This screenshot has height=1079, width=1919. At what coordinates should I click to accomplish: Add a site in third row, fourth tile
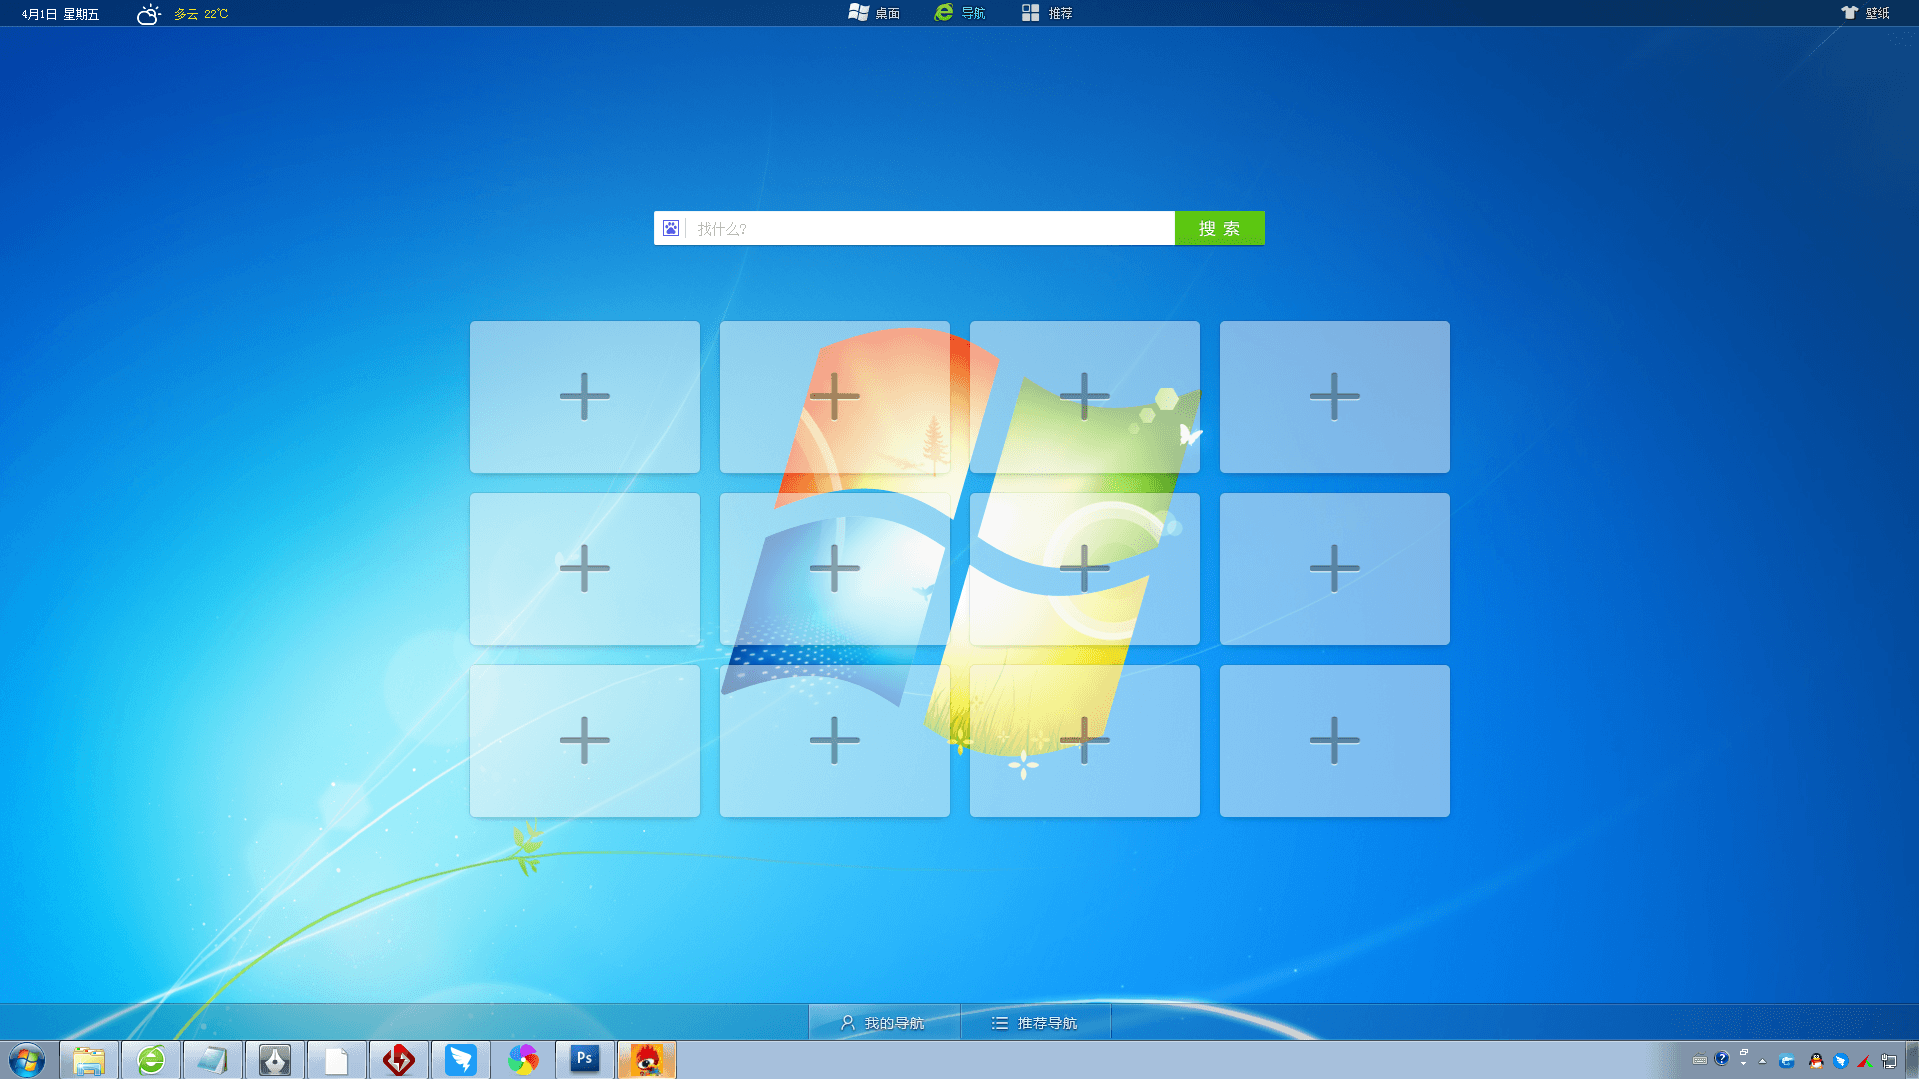click(1335, 741)
